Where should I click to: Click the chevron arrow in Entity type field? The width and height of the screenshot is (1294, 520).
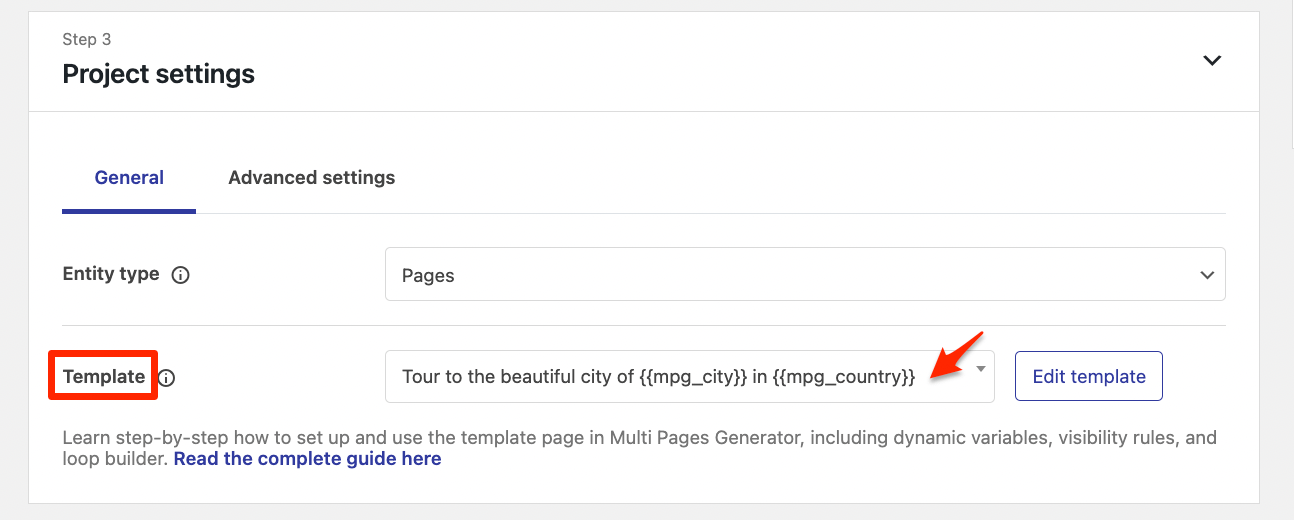click(x=1207, y=275)
